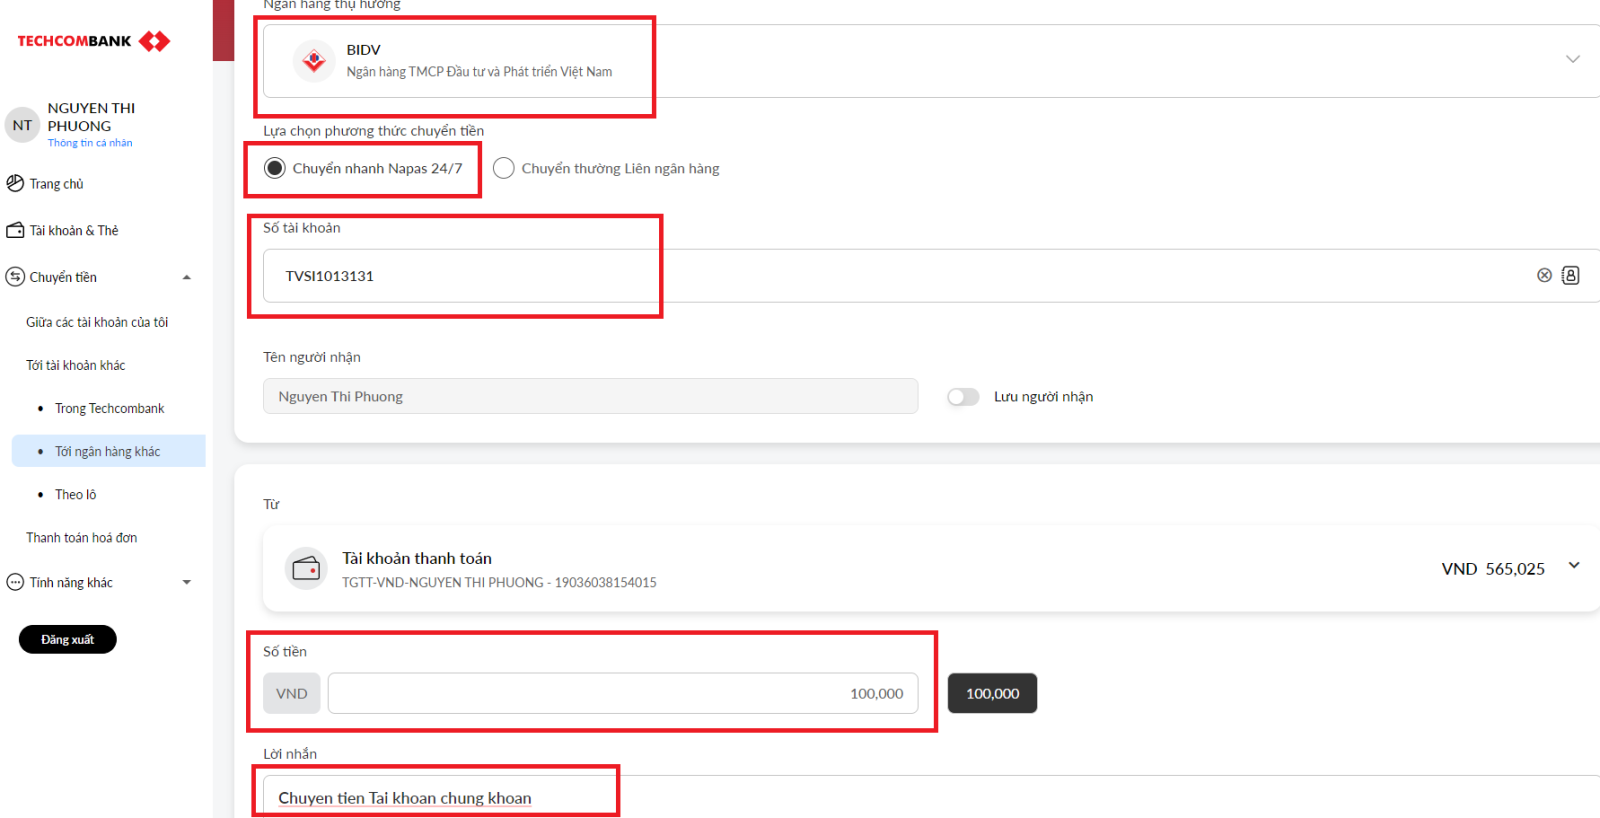Open the Thanh toán hoá đơn menu item
This screenshot has width=1600, height=818.
pos(81,538)
